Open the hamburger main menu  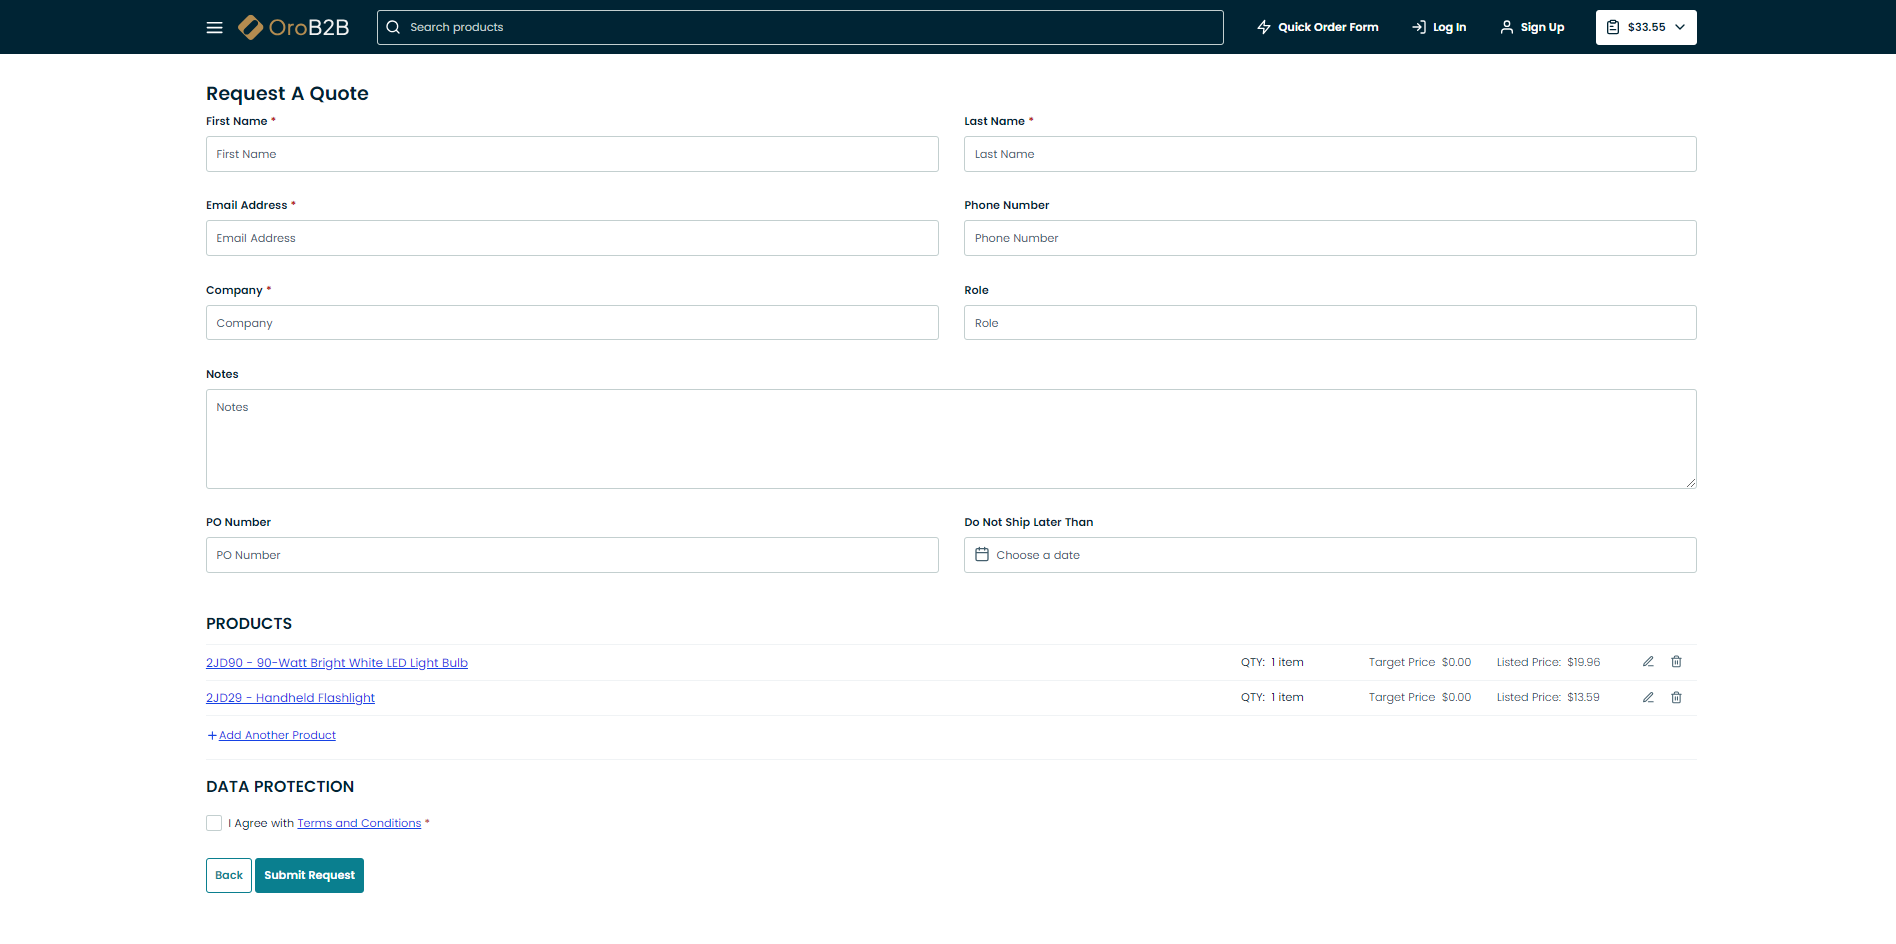(214, 28)
